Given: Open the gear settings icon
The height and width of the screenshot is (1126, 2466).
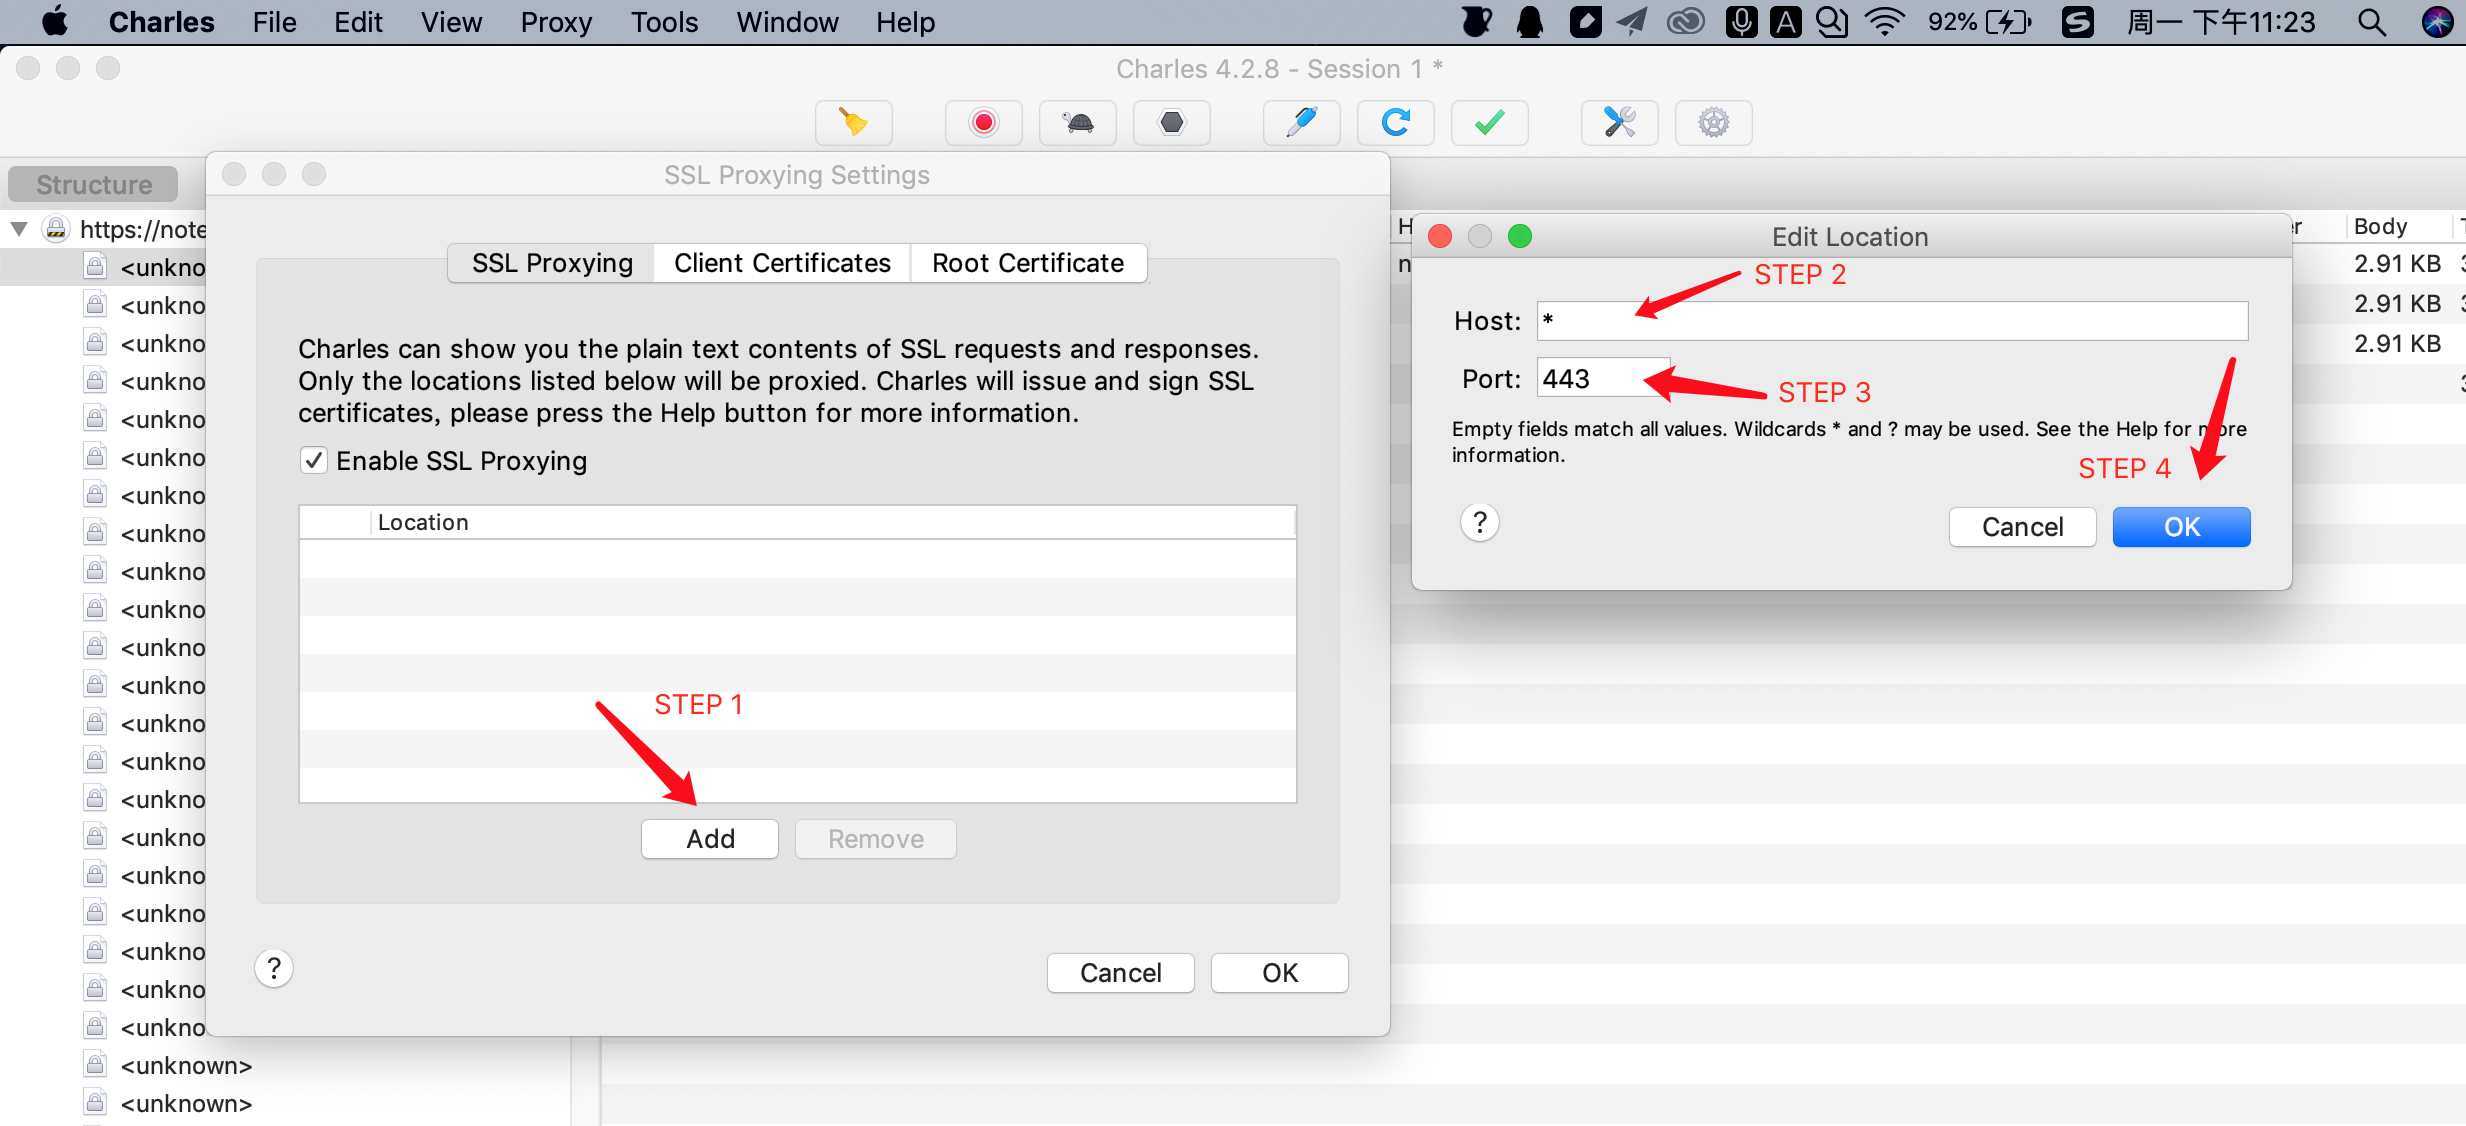Looking at the screenshot, I should tap(1713, 123).
